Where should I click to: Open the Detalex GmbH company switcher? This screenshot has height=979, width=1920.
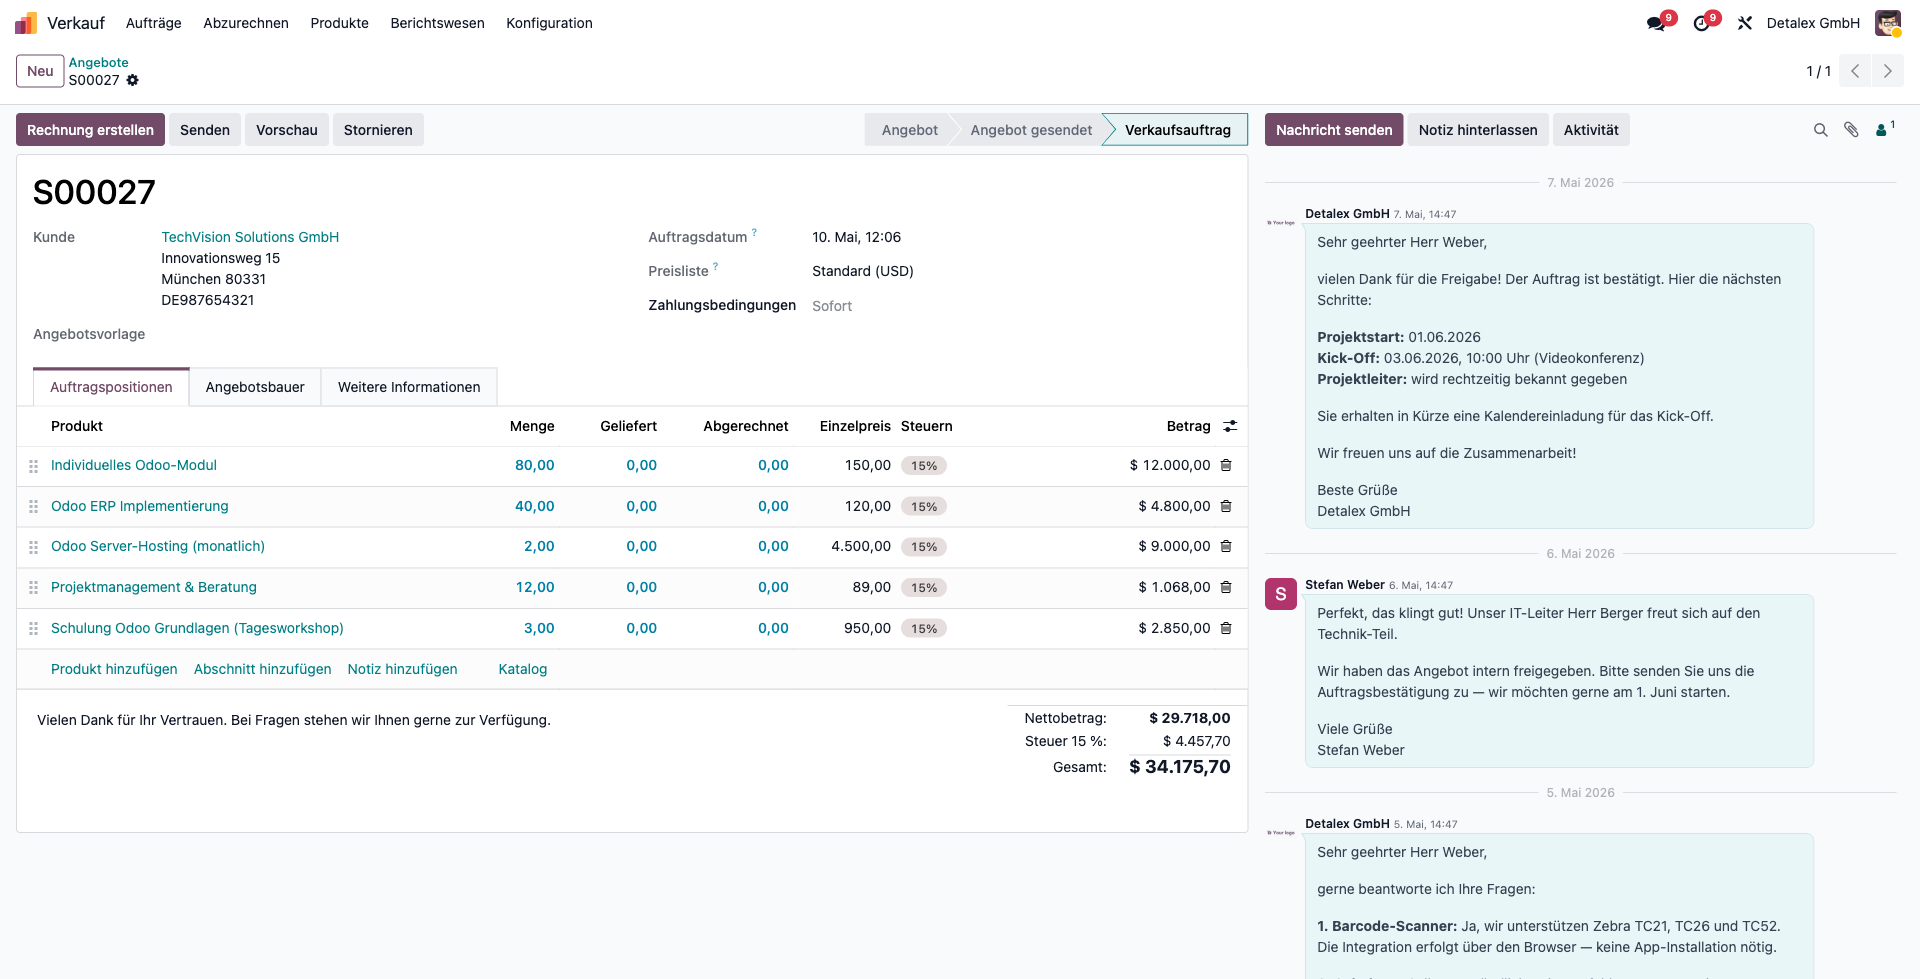coord(1813,23)
